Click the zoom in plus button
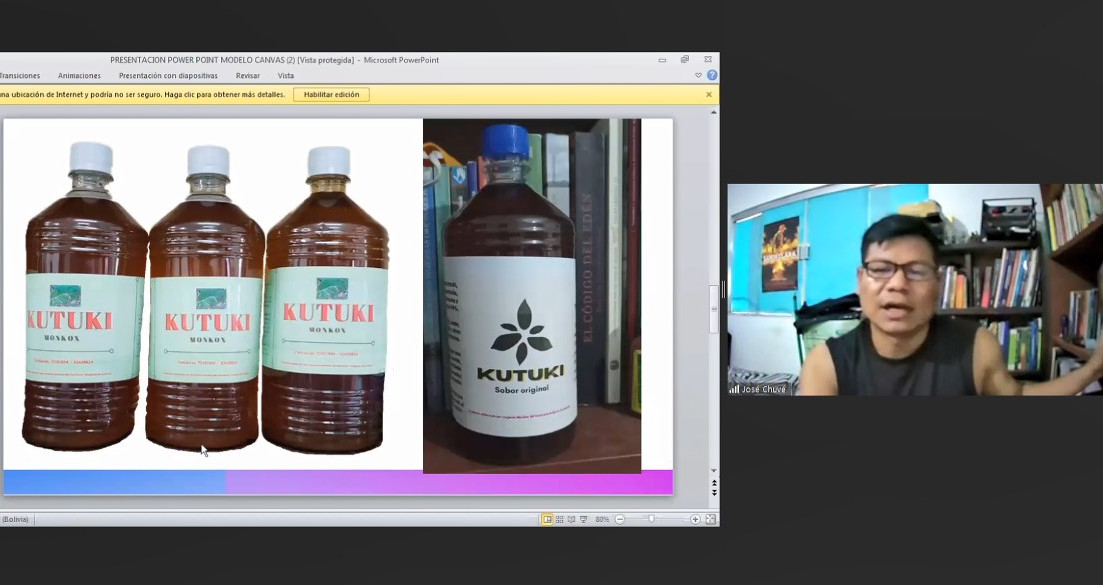This screenshot has height=585, width=1103. 695,519
